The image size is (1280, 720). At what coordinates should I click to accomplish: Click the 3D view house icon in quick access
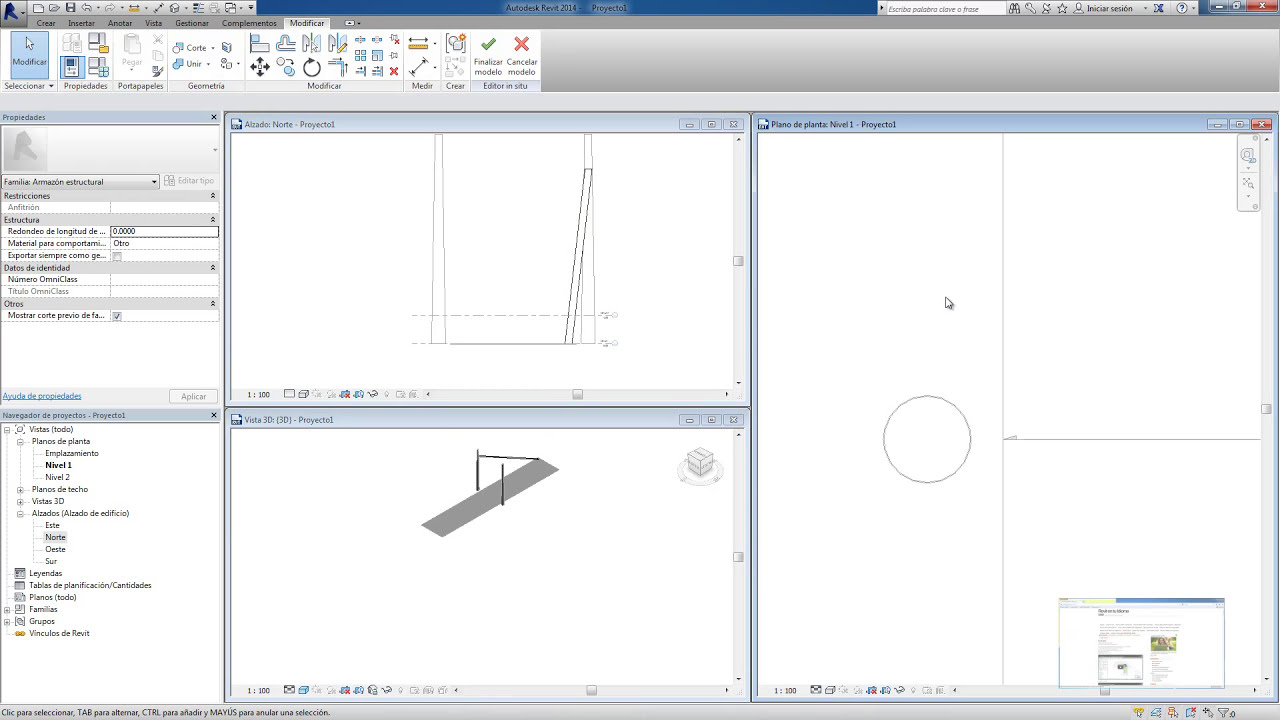[x=174, y=8]
